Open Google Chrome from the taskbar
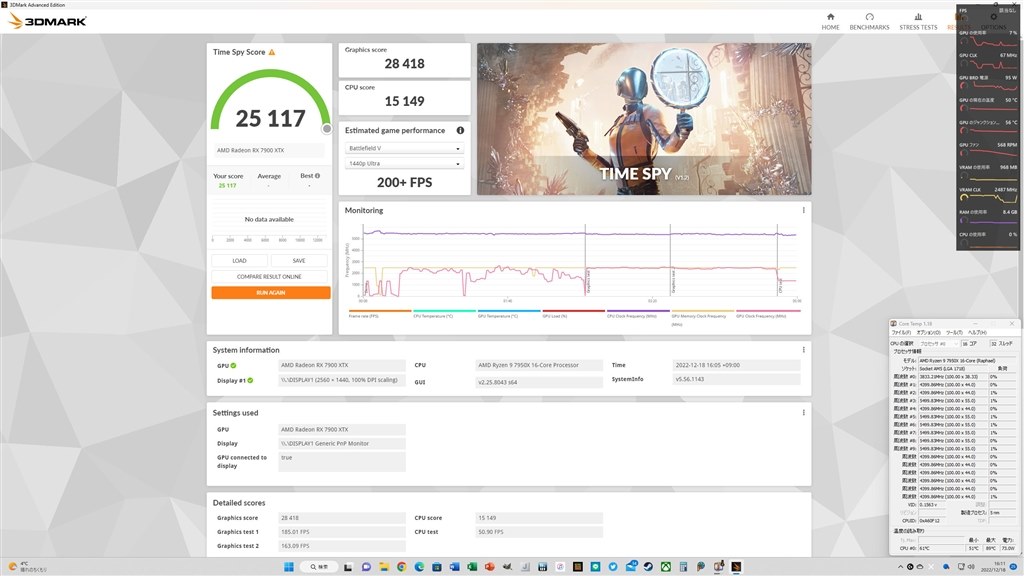The image size is (1024, 576). coord(402,567)
